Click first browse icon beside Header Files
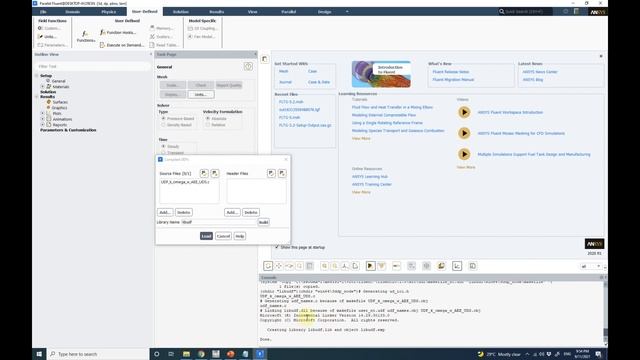Image resolution: width=640 pixels, height=360 pixels. pos(271,173)
